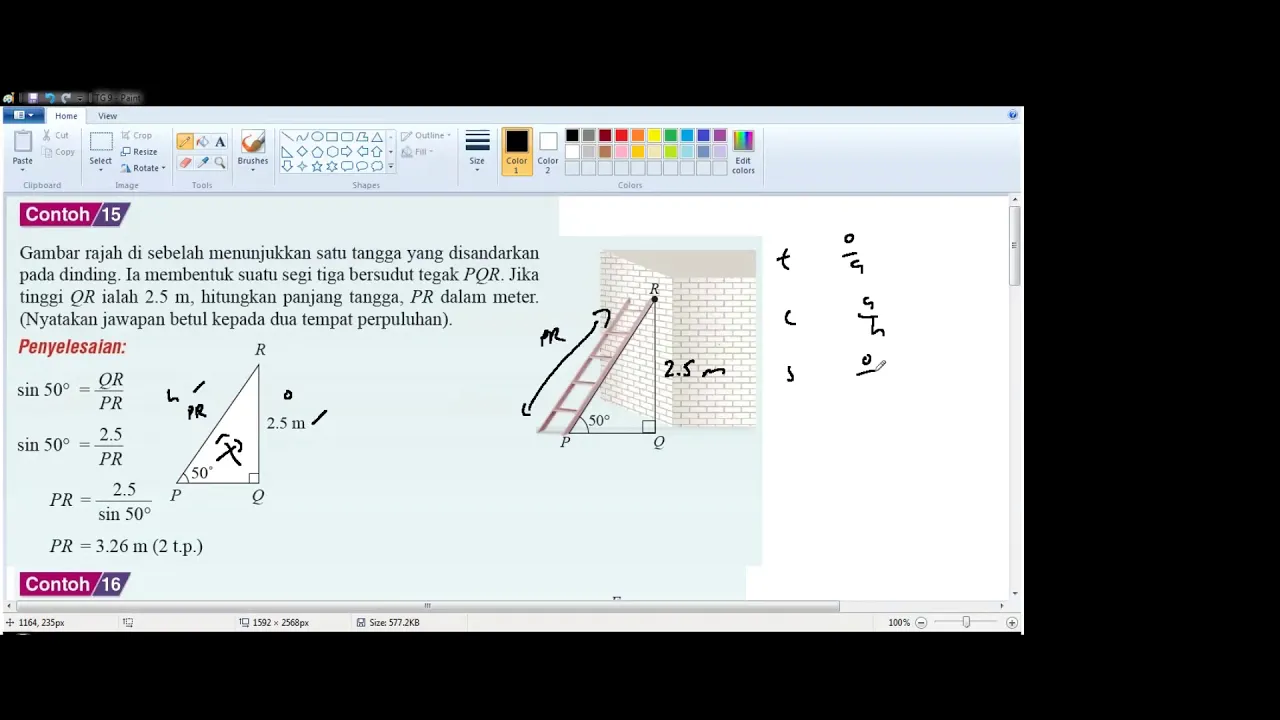Image resolution: width=1280 pixels, height=720 pixels.
Task: Click the 'Contoh 16' heading on the canvas
Action: [74, 584]
